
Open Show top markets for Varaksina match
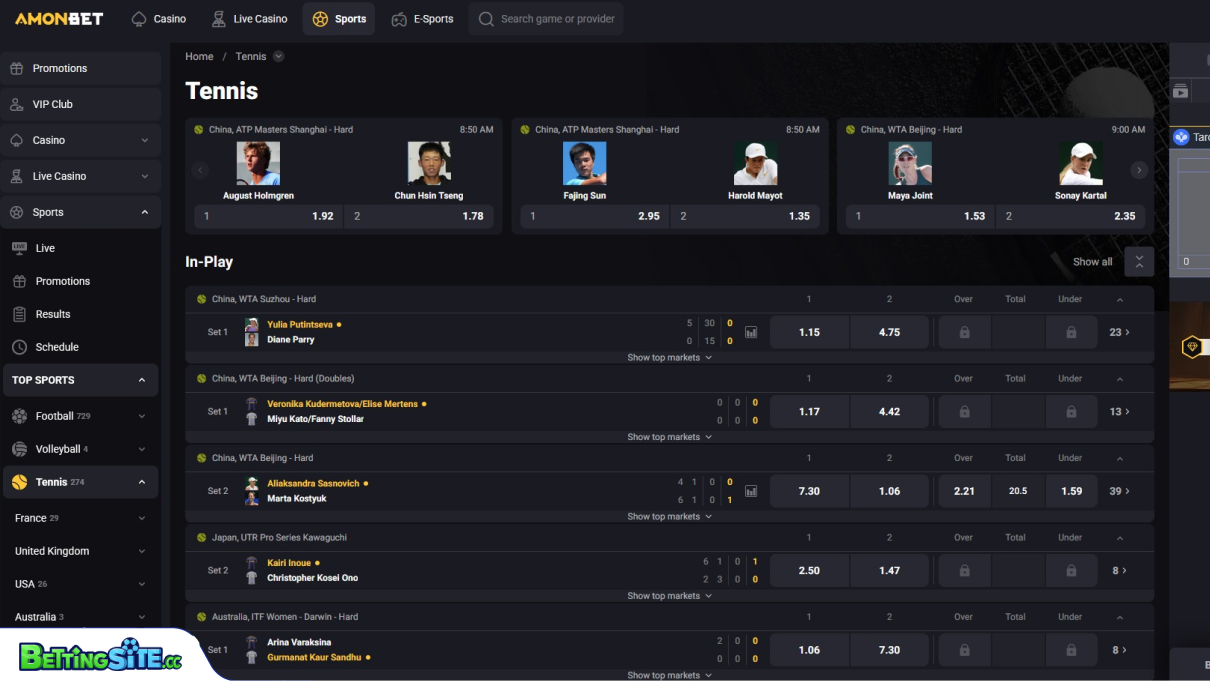point(668,675)
